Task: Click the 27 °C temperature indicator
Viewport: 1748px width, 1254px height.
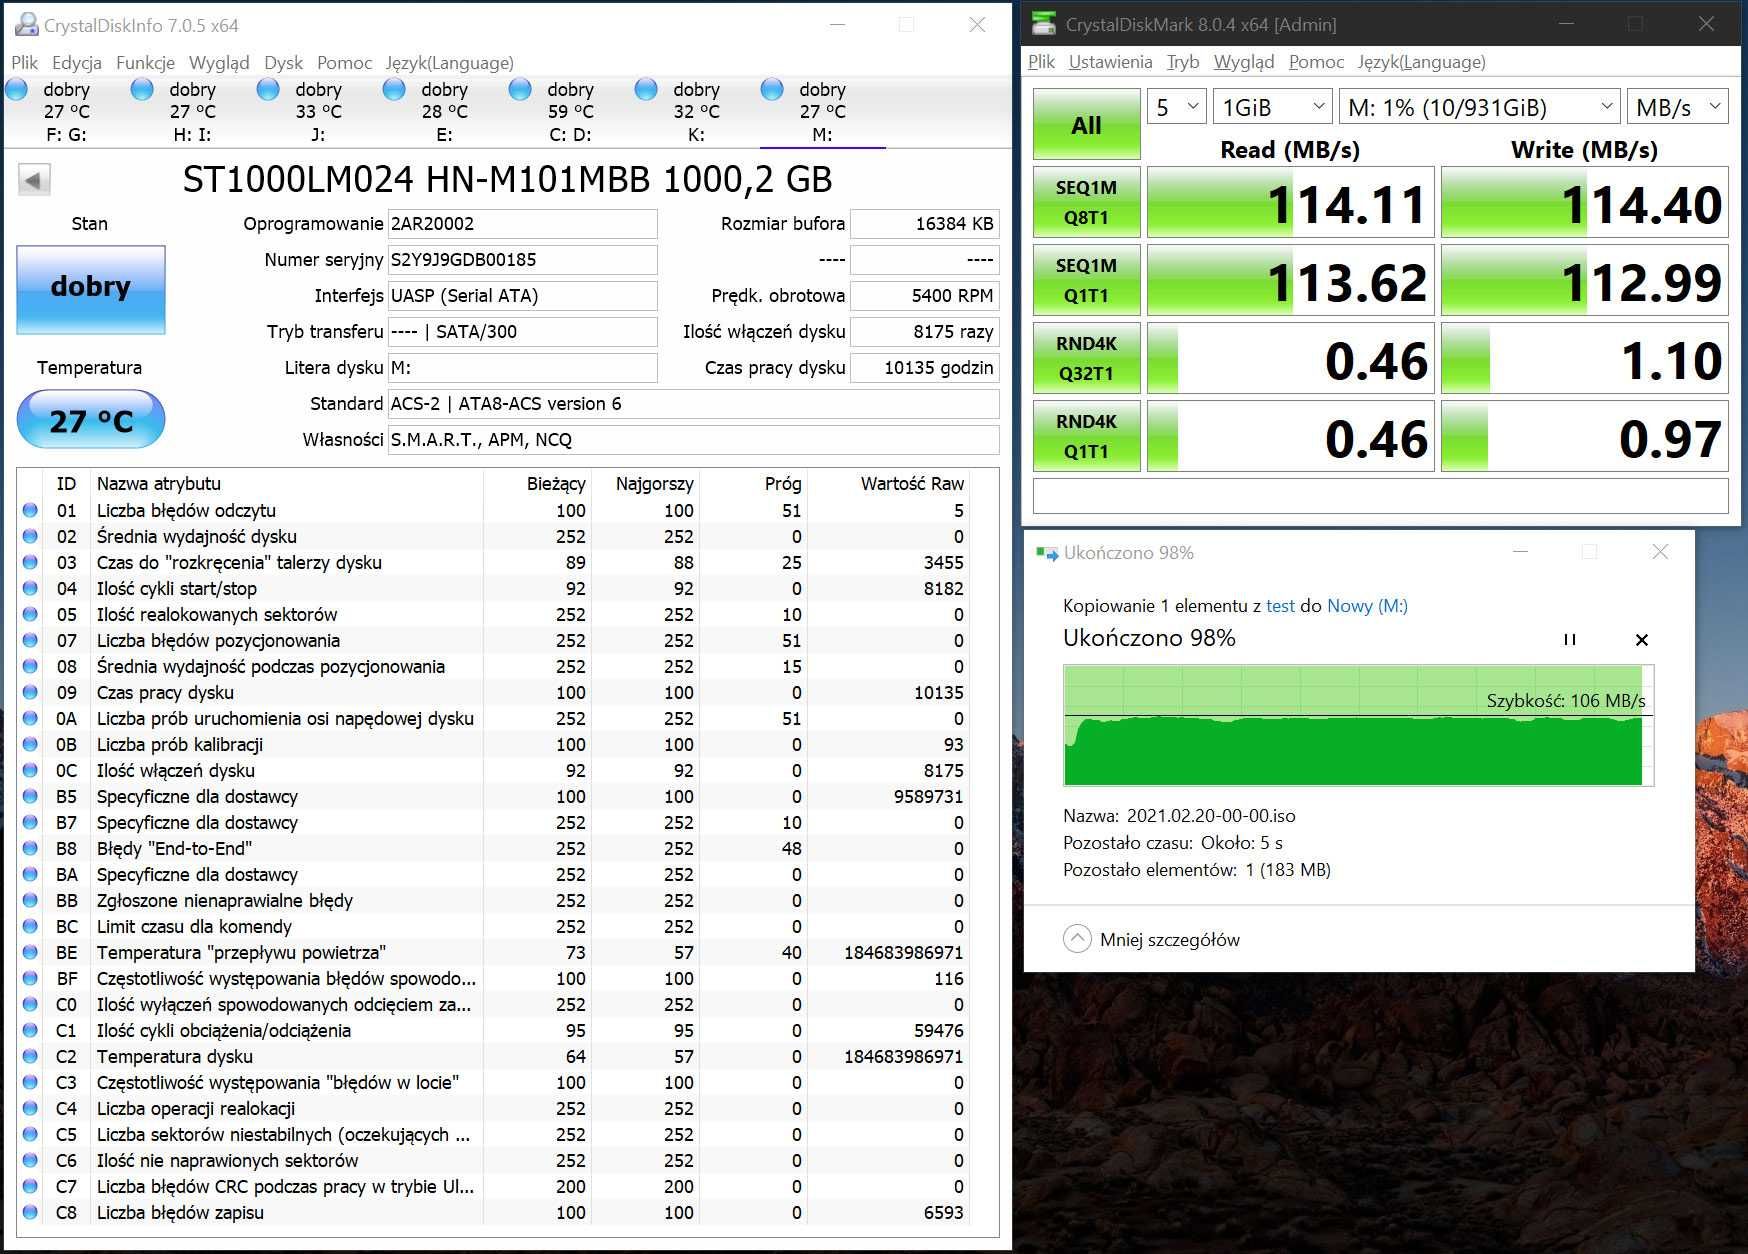Action: point(91,420)
